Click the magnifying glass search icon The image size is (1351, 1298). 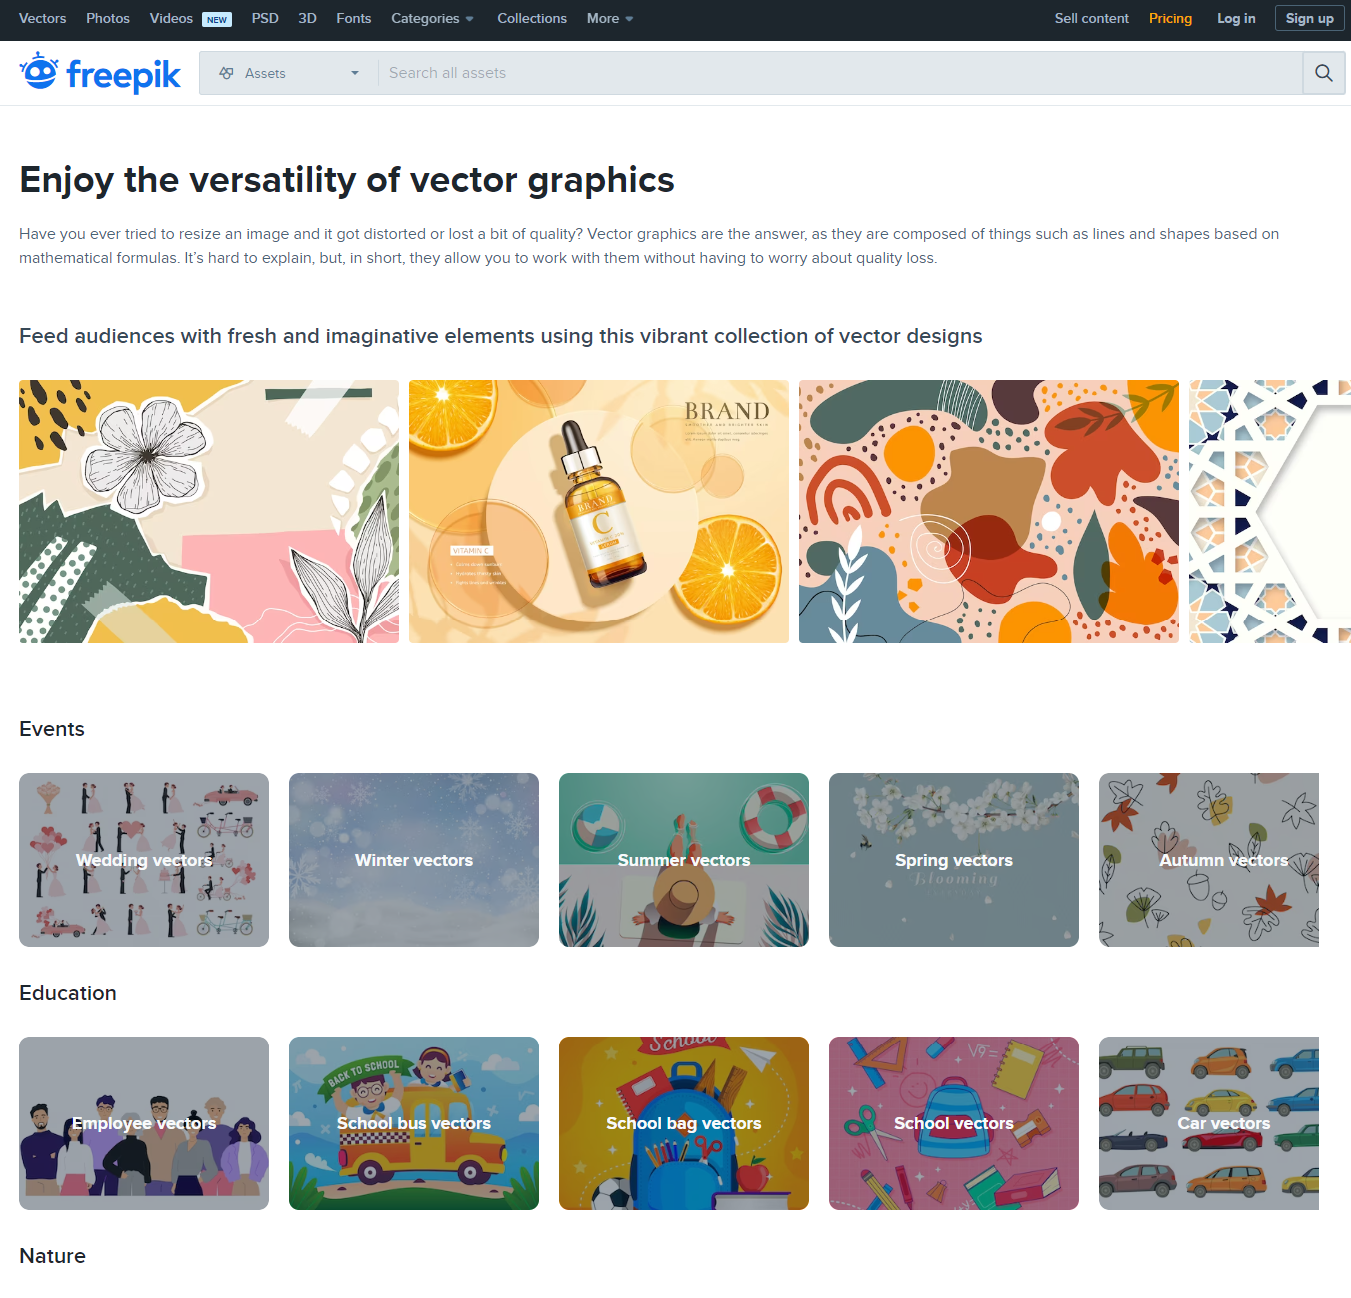click(x=1323, y=73)
